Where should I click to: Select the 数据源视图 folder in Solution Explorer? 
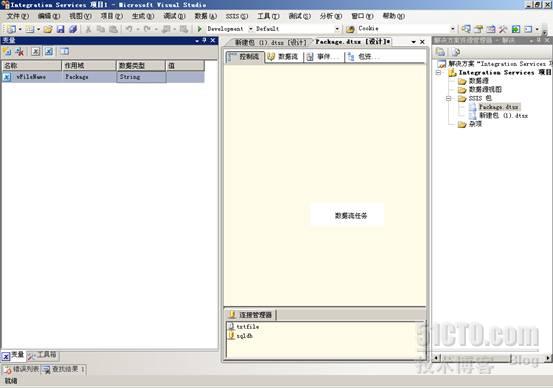pos(485,90)
